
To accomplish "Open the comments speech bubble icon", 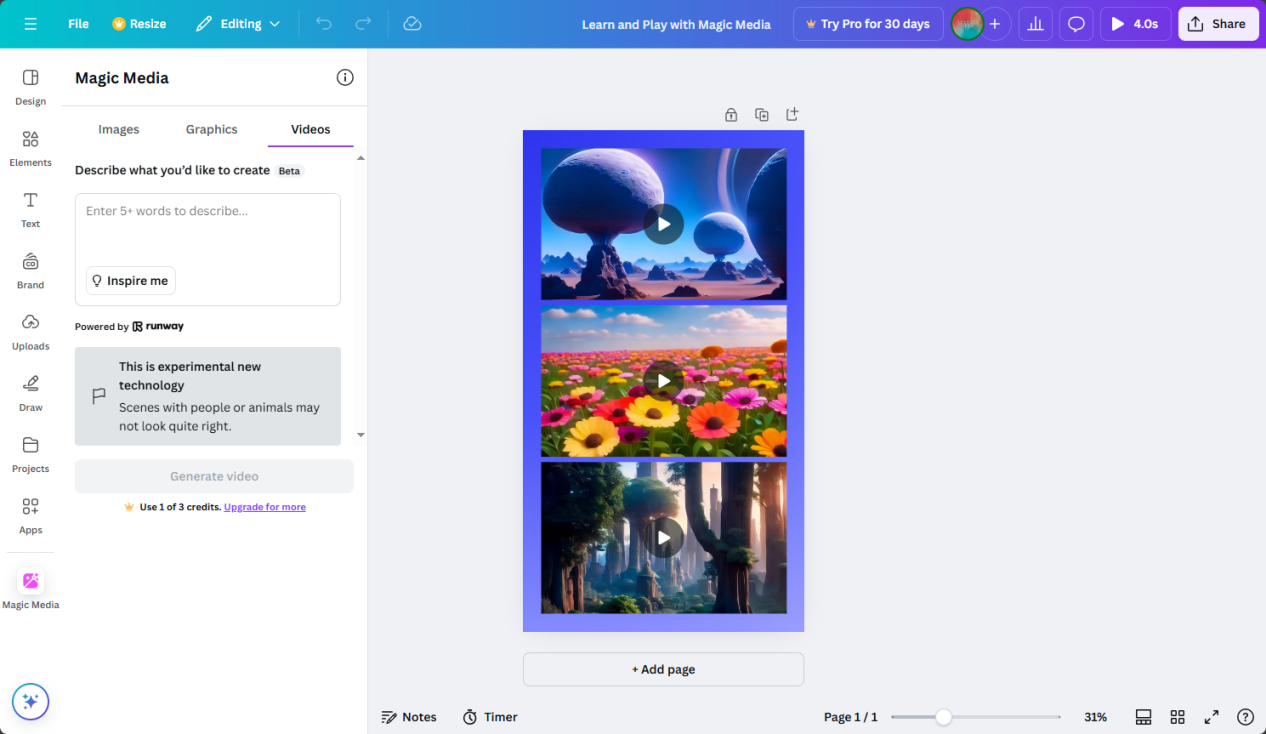I will [1076, 24].
